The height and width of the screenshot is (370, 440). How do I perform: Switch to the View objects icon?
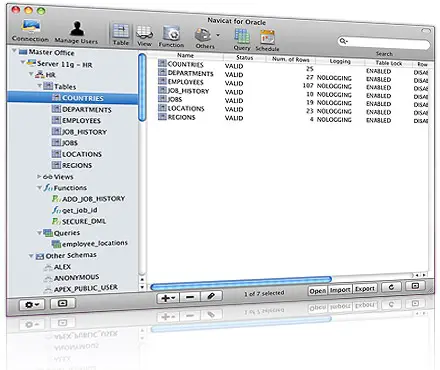click(x=144, y=36)
